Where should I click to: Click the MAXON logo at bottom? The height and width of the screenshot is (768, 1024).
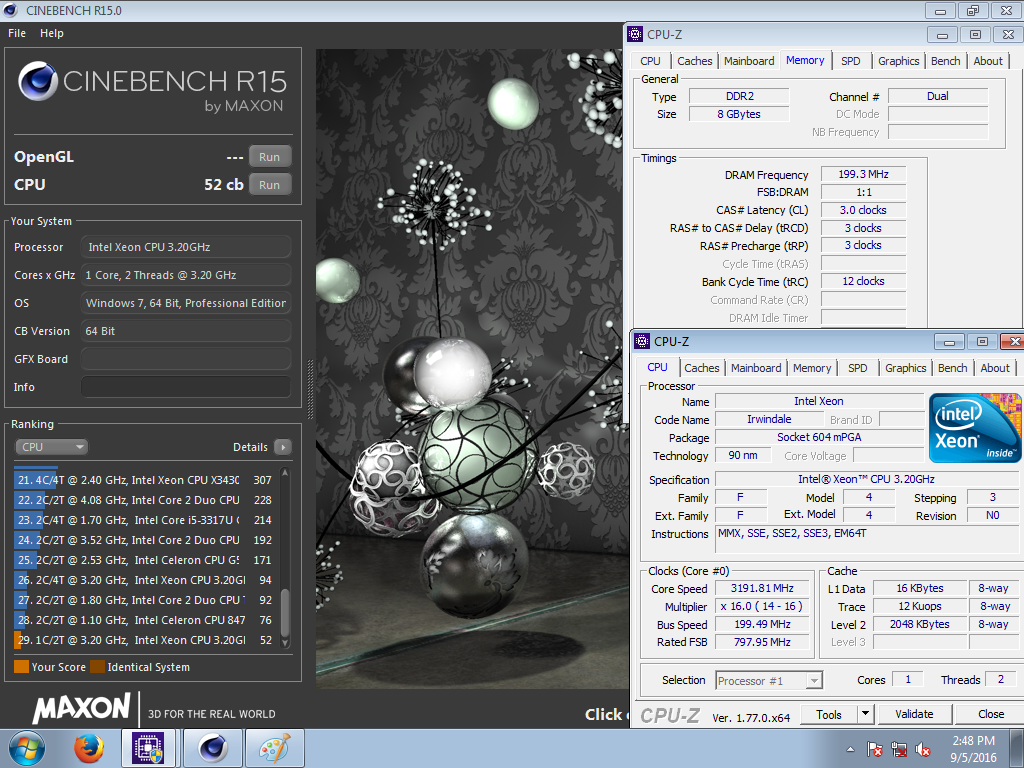82,708
